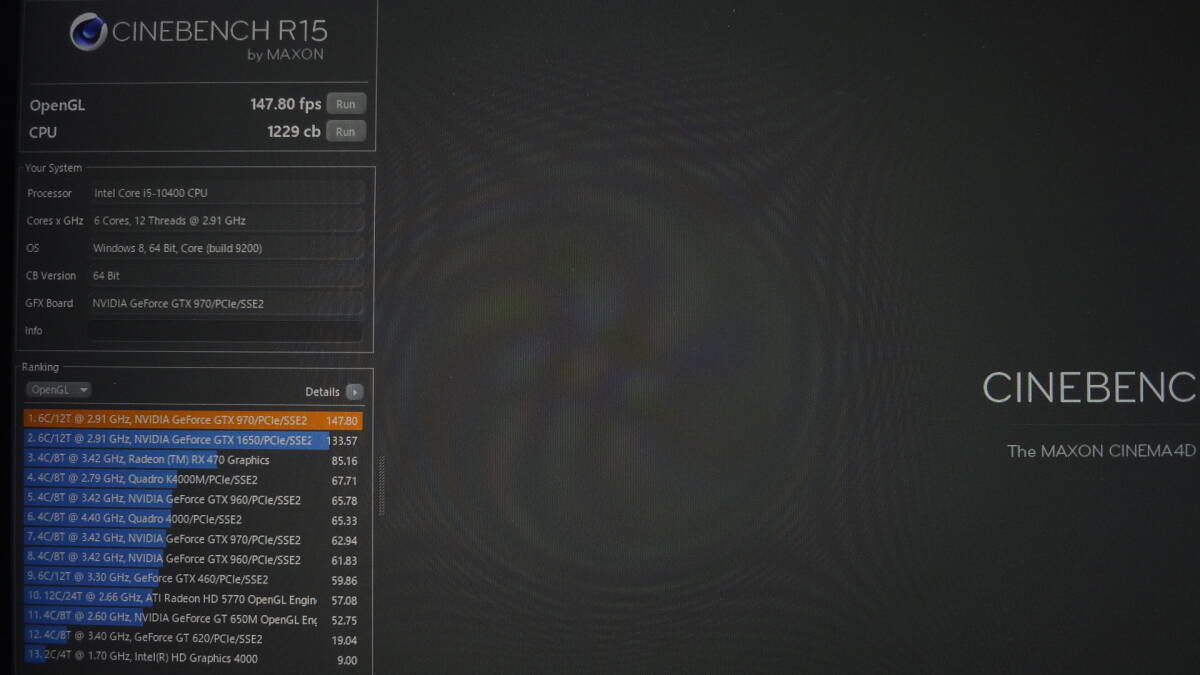Open ranking Details arrow button
Viewport: 1200px width, 675px height.
tap(354, 392)
